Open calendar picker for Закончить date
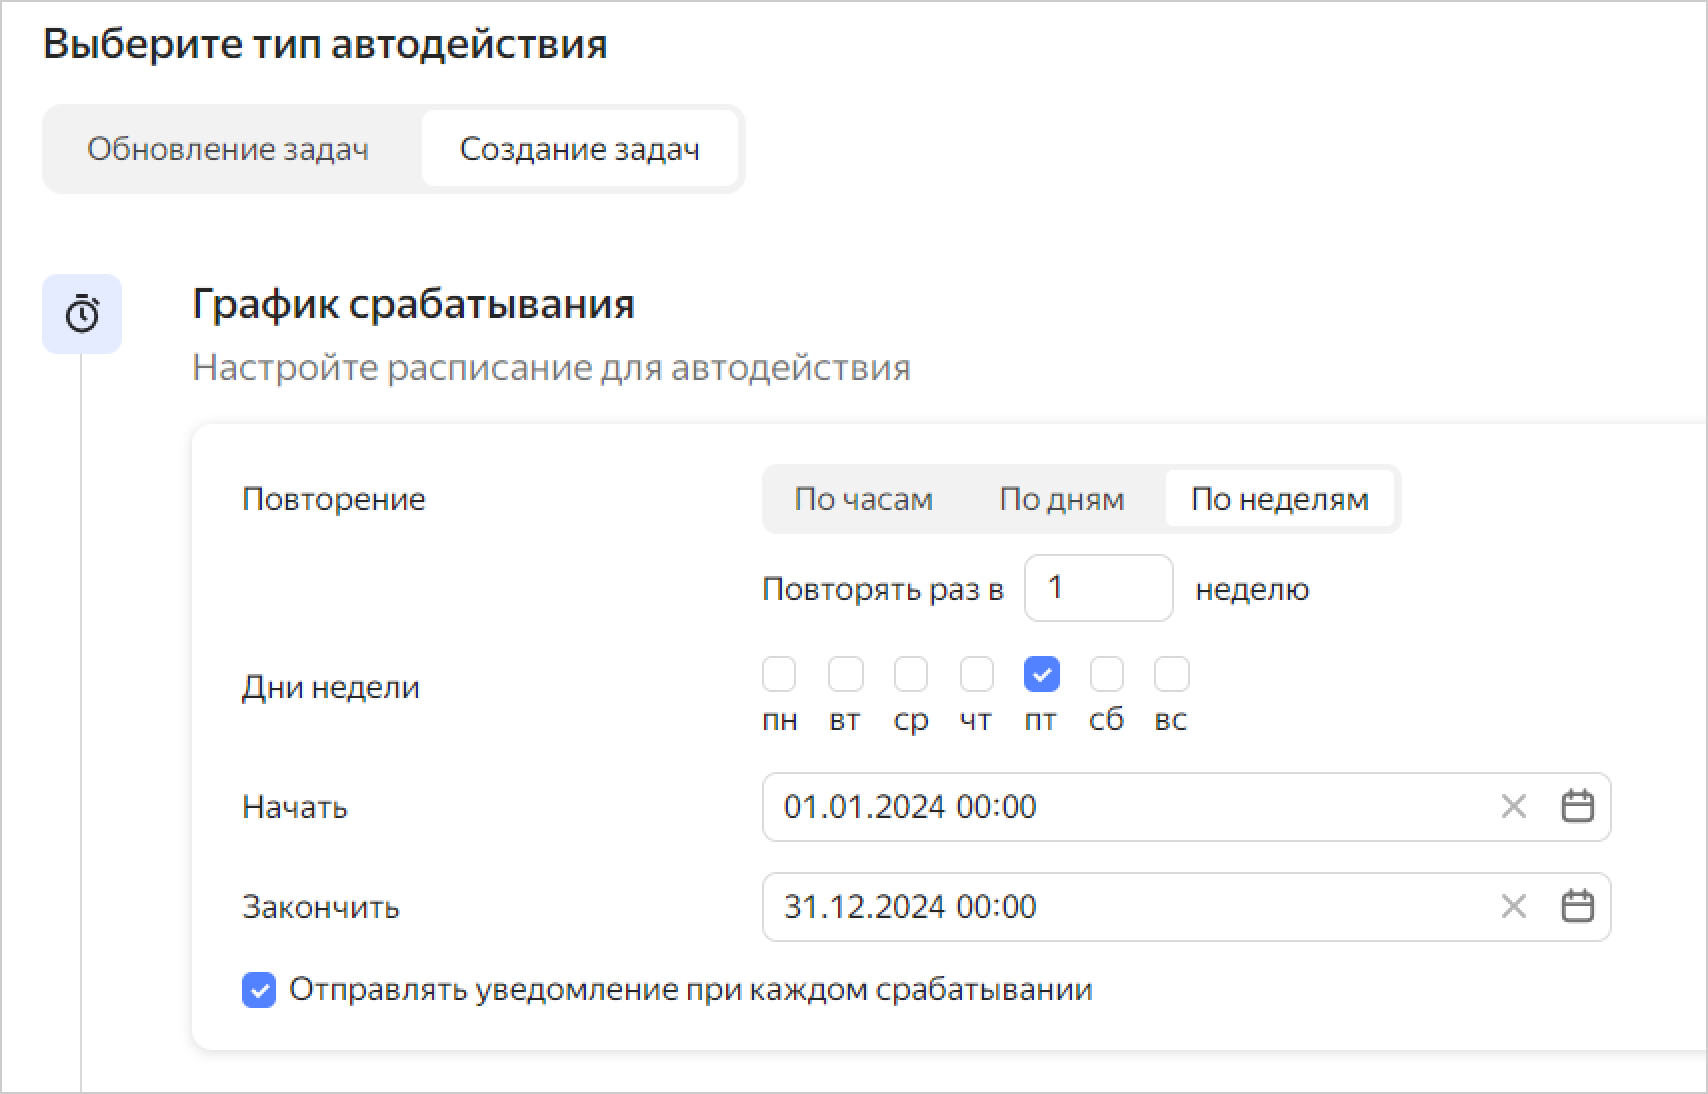The image size is (1708, 1094). [1577, 906]
